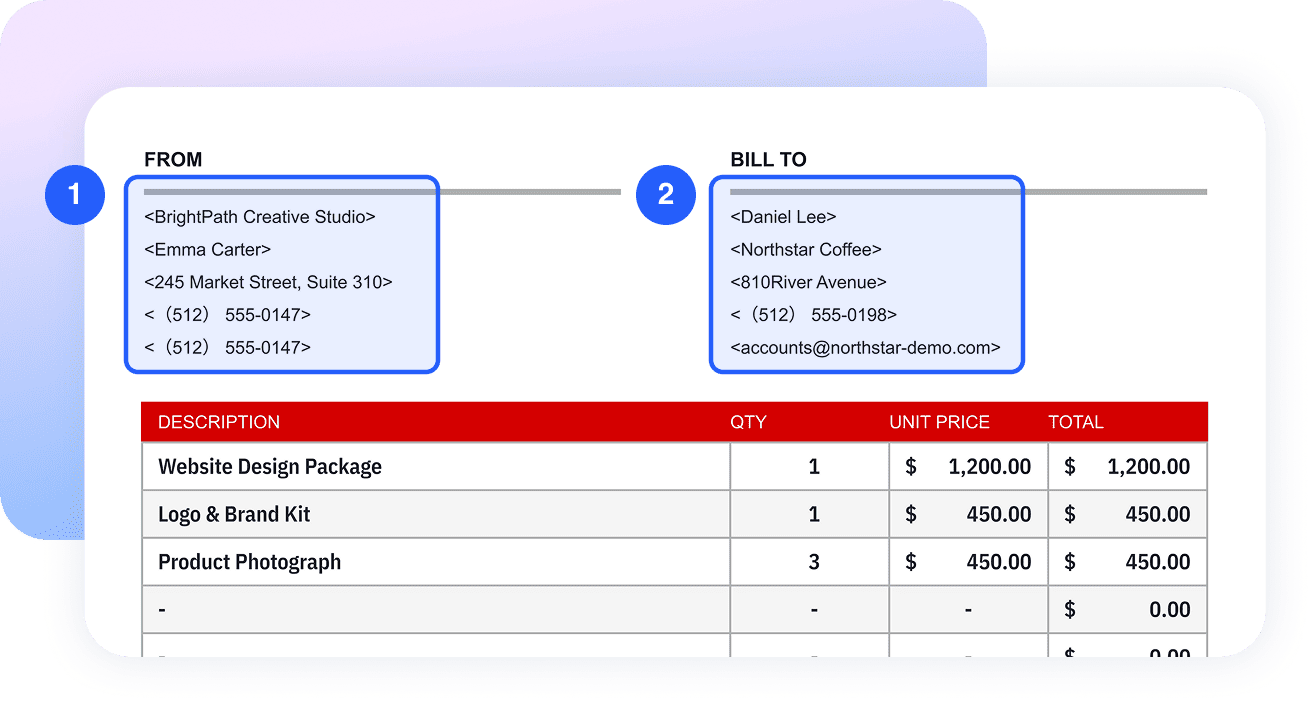Click the quantity 3 cell
This screenshot has height=704, width=1313.
[810, 562]
